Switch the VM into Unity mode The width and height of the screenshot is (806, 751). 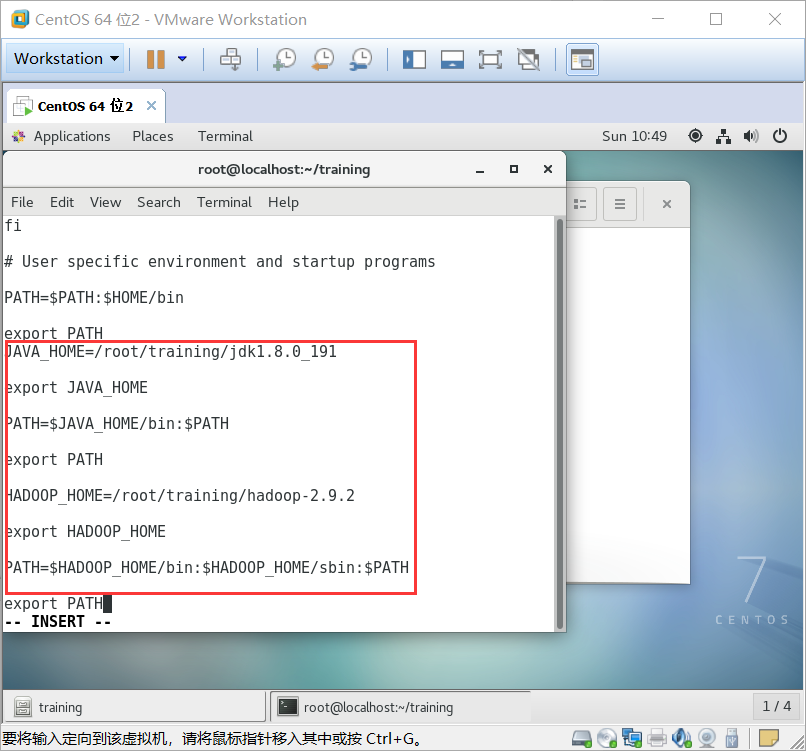[x=529, y=59]
